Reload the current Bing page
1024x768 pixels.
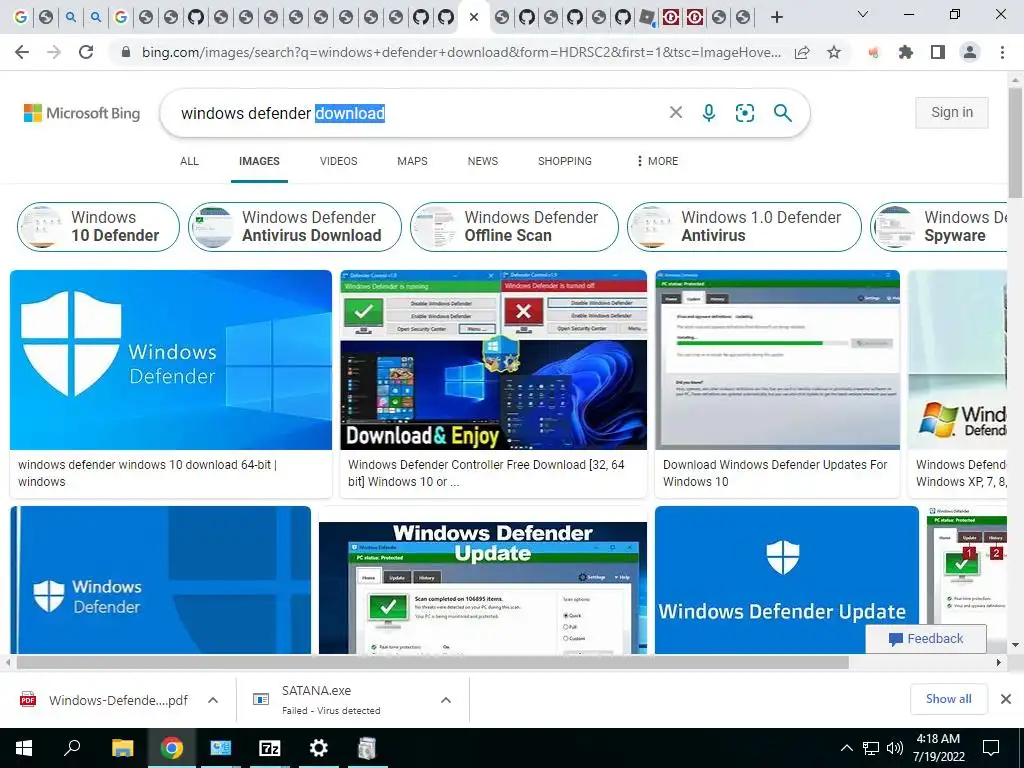[x=86, y=52]
